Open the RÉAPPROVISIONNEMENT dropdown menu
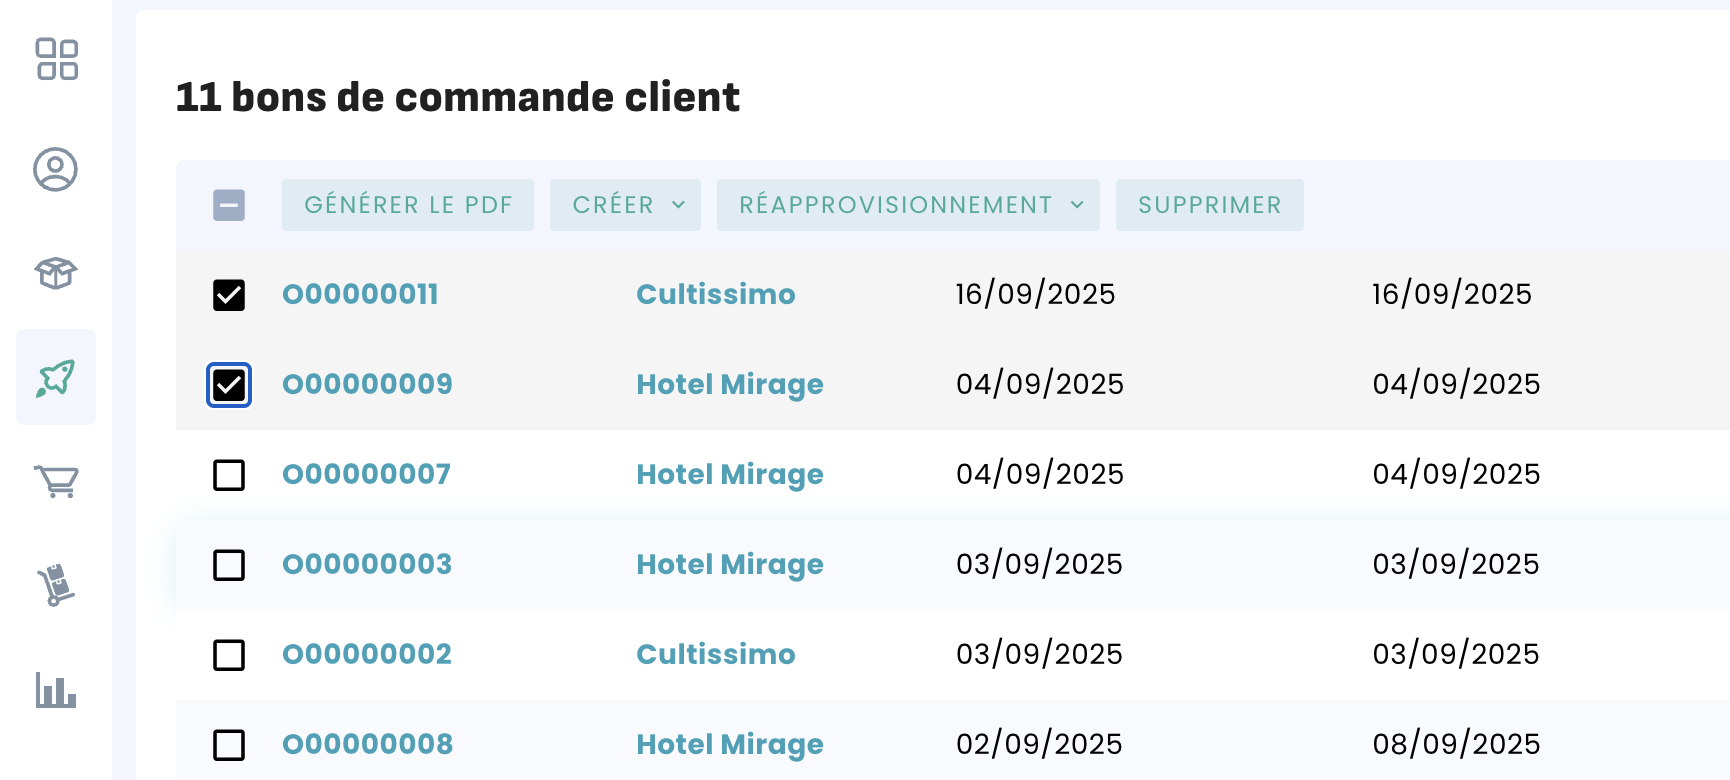The image size is (1730, 780). click(x=908, y=205)
